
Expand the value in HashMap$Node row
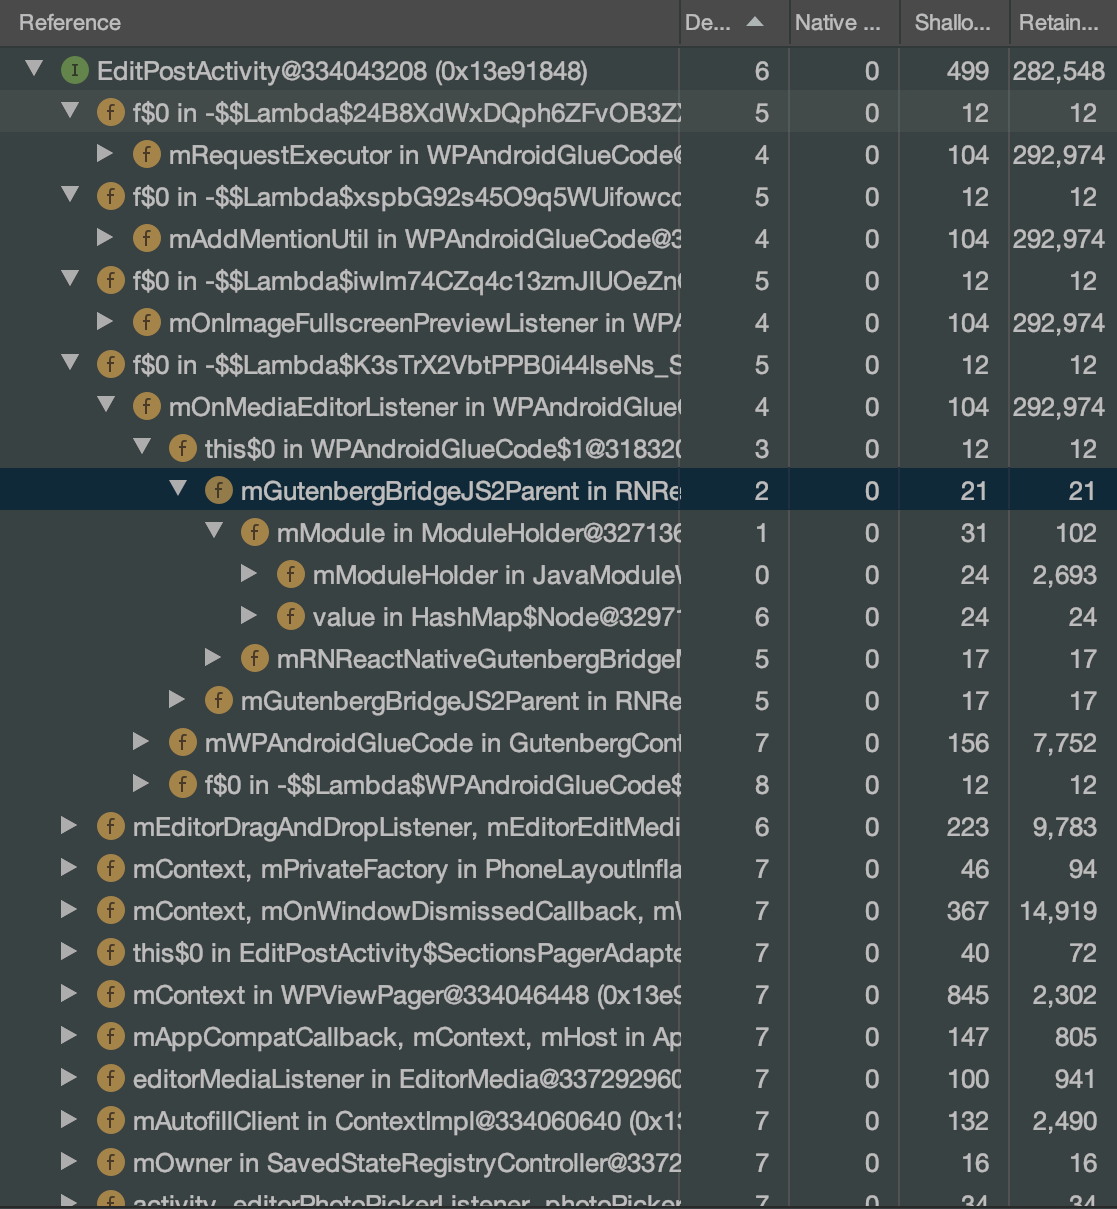[x=249, y=616]
